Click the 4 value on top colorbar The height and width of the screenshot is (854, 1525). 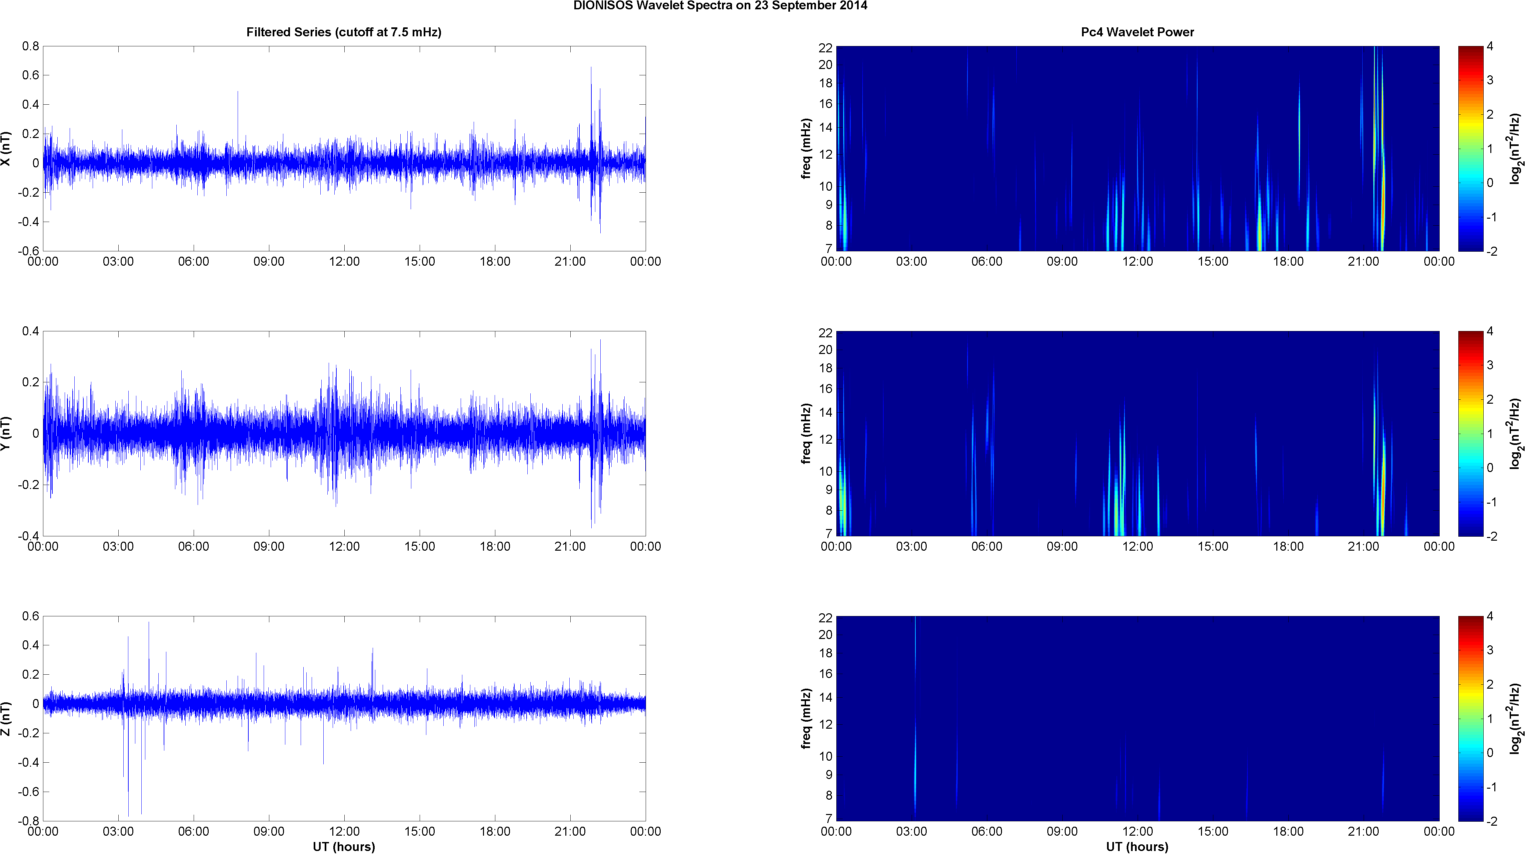tap(1490, 47)
